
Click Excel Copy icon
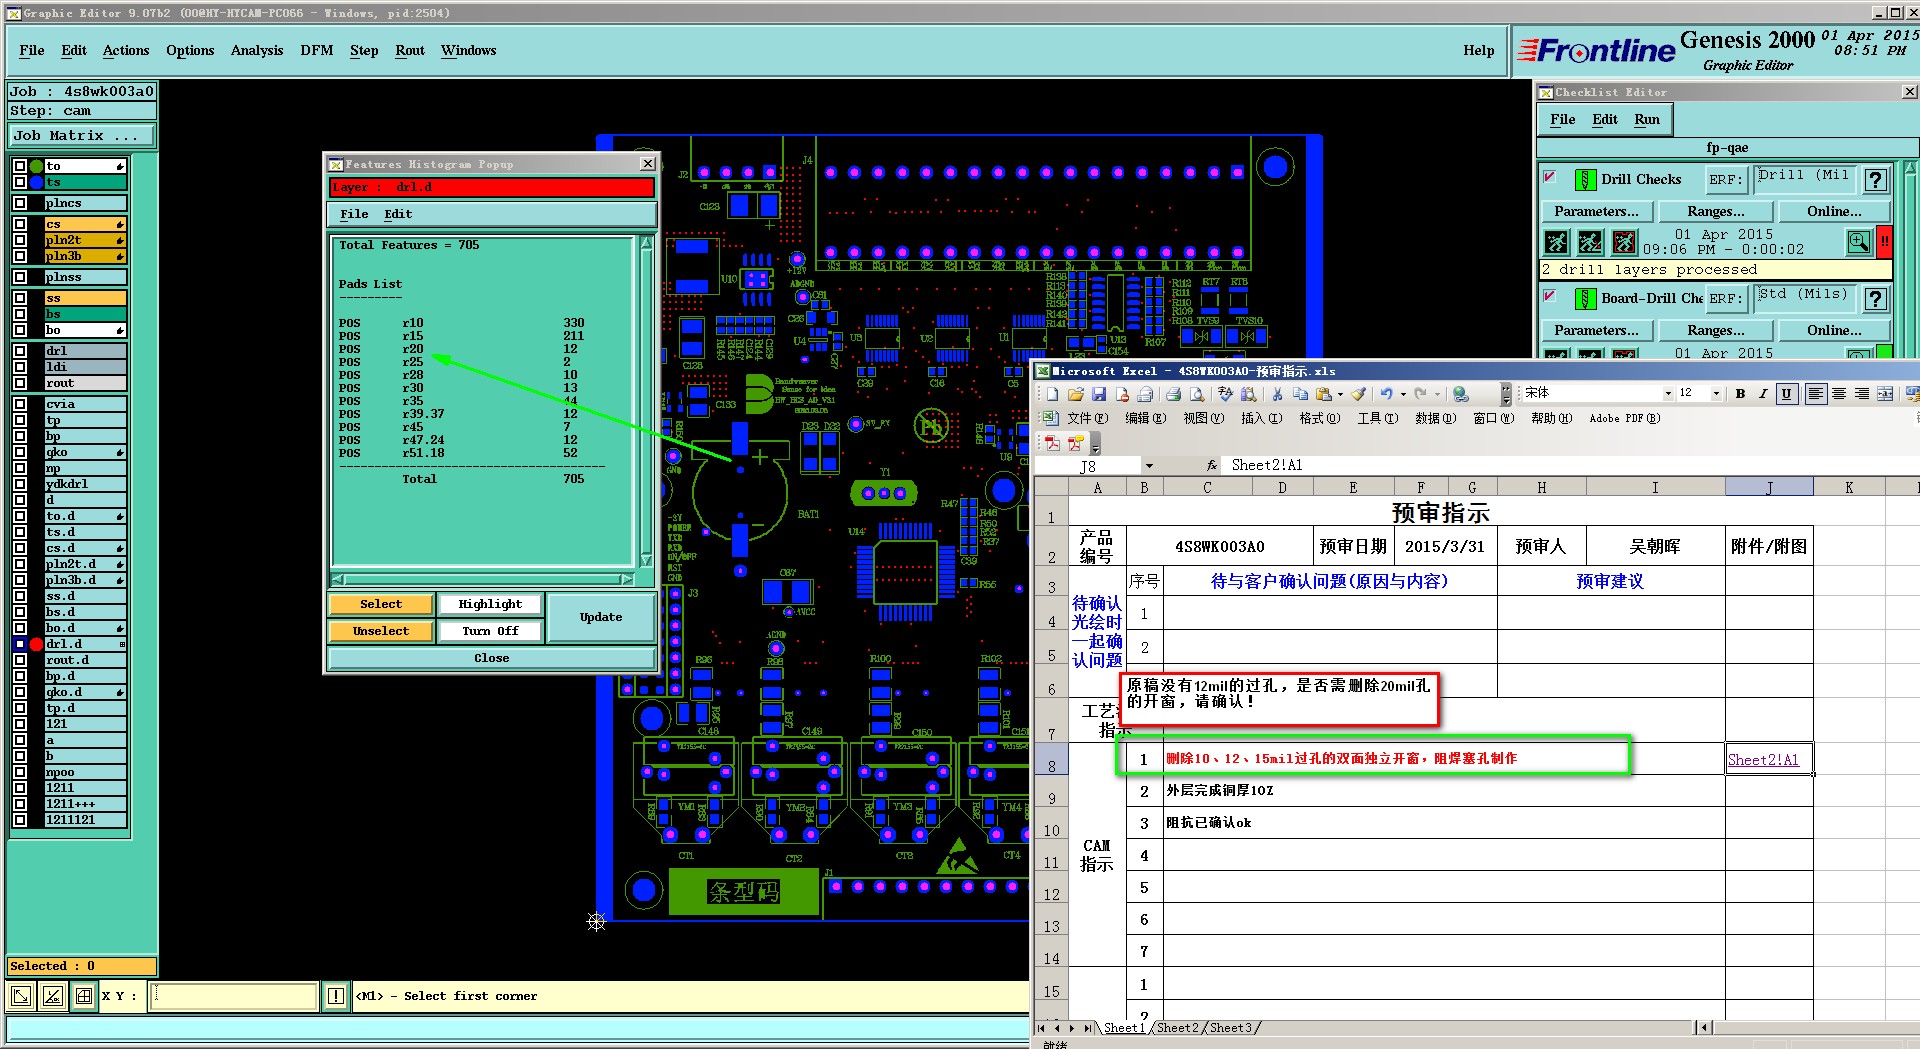[x=1301, y=394]
